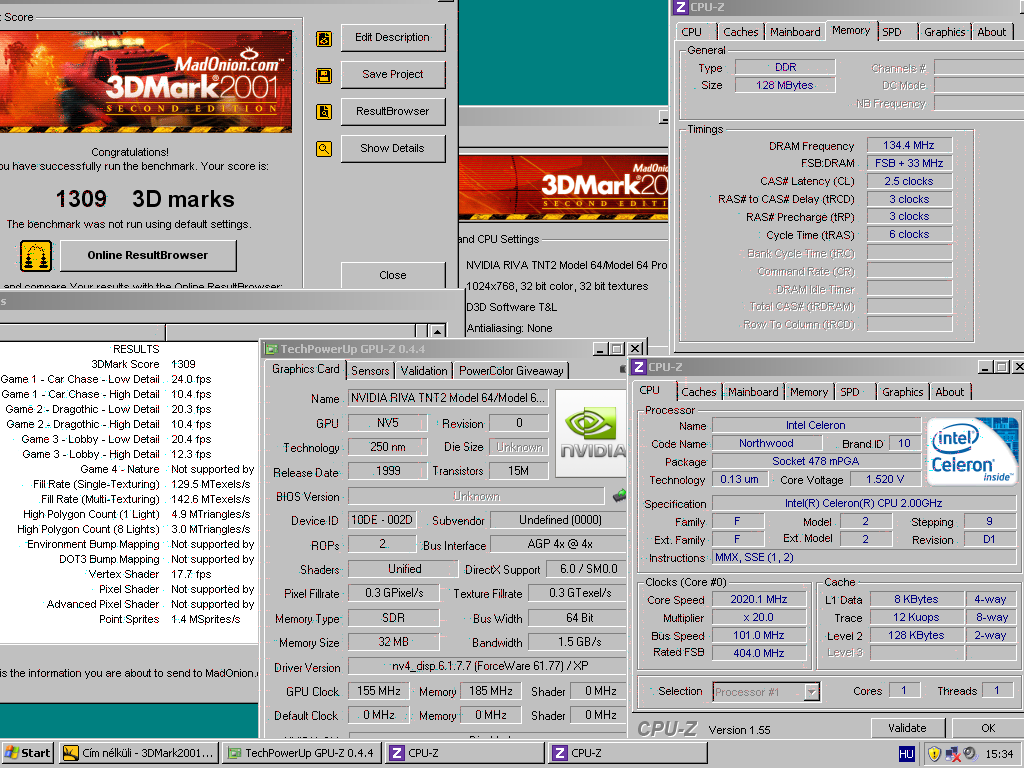Click the Device ID field 10DE - 002D
Viewport: 1024px width, 768px height.
pos(382,520)
